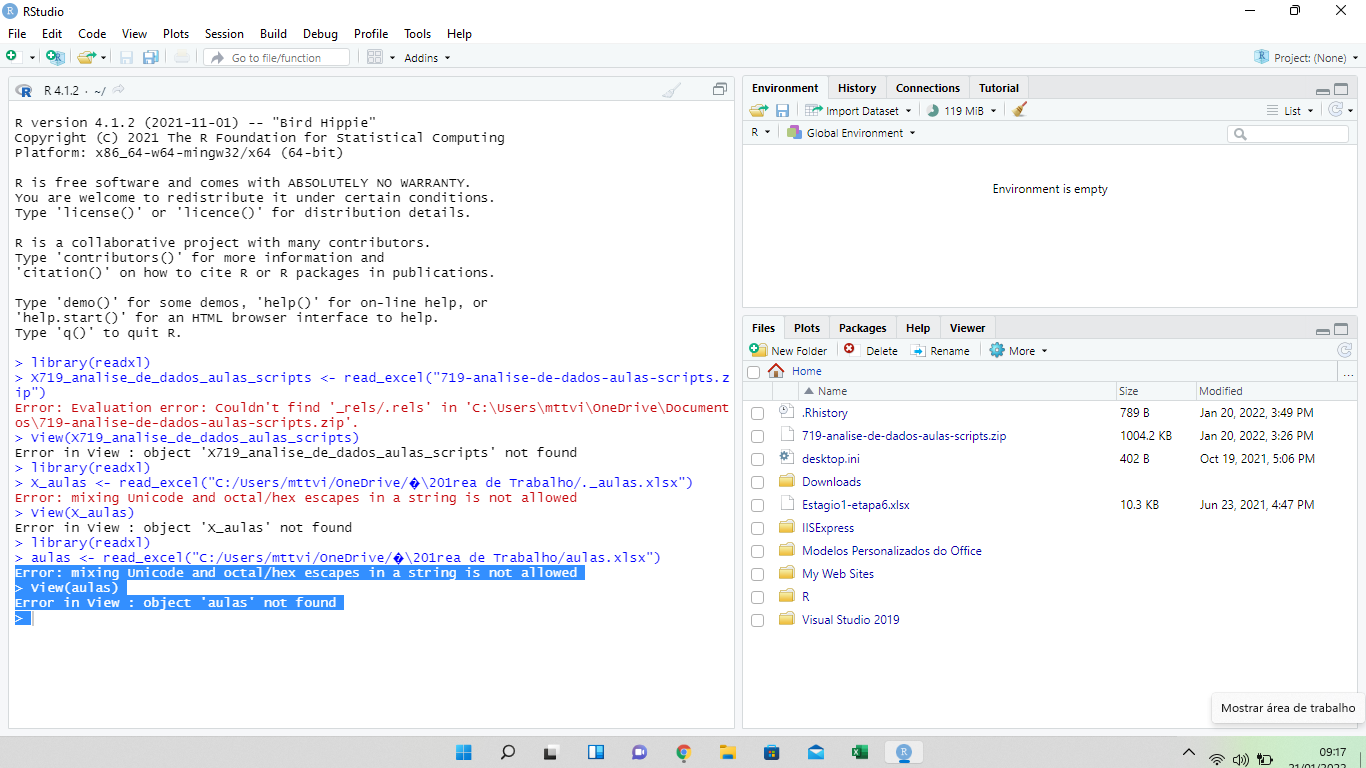This screenshot has height=768, width=1366.
Task: Open the Code menu
Action: (92, 33)
